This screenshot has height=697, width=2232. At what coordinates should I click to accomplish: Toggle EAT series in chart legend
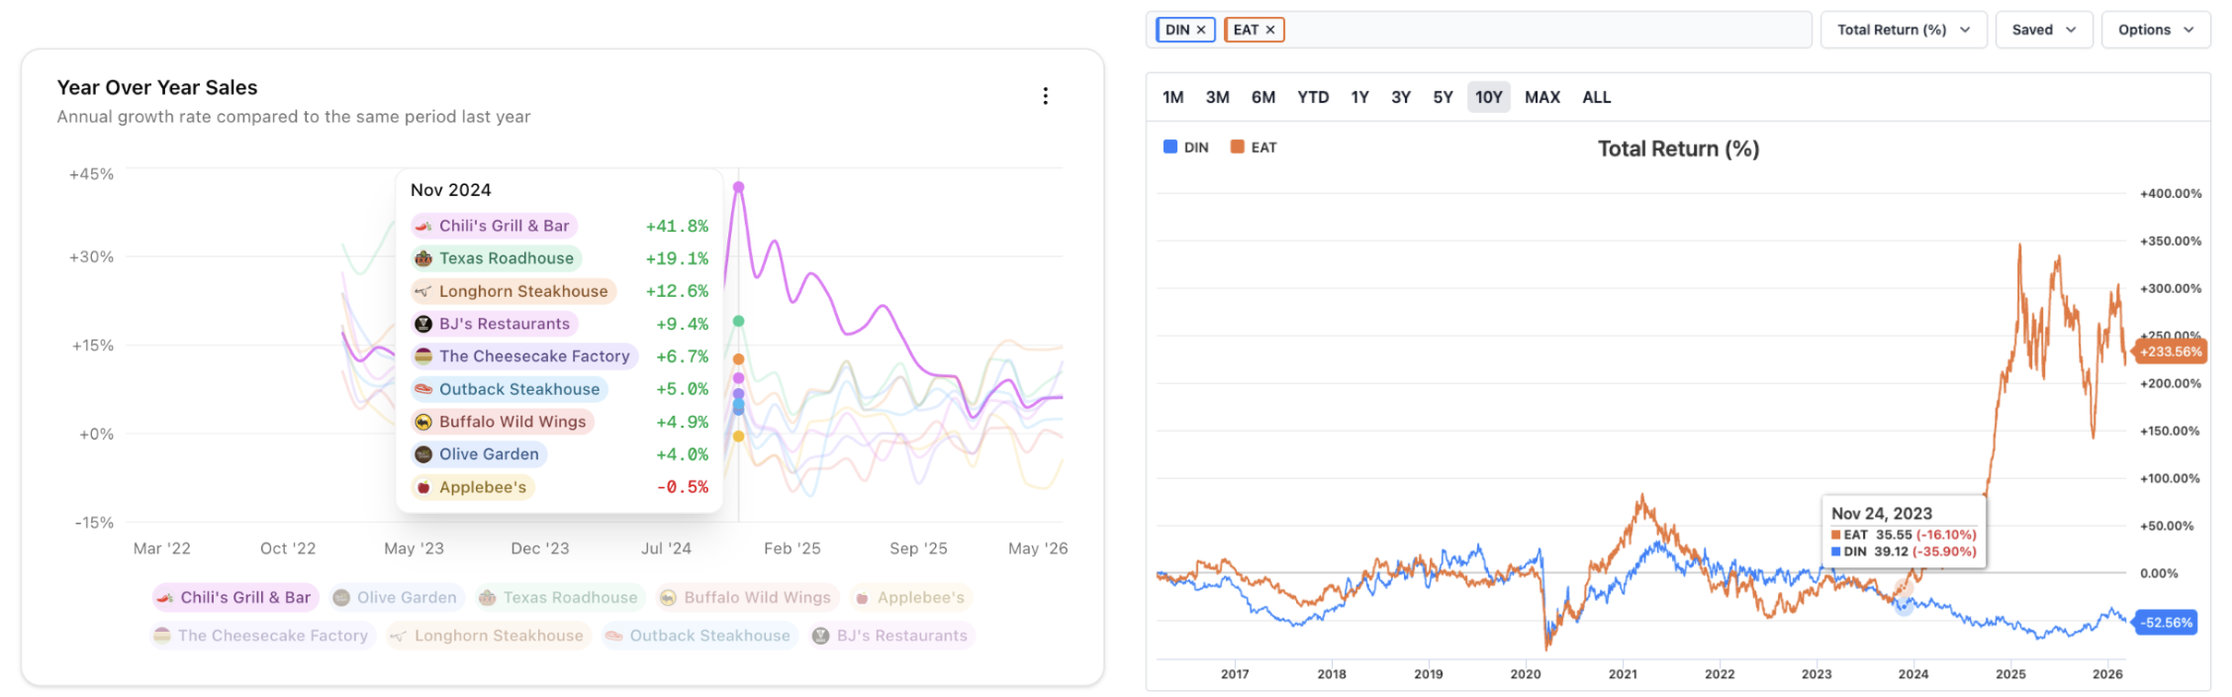click(x=1253, y=147)
